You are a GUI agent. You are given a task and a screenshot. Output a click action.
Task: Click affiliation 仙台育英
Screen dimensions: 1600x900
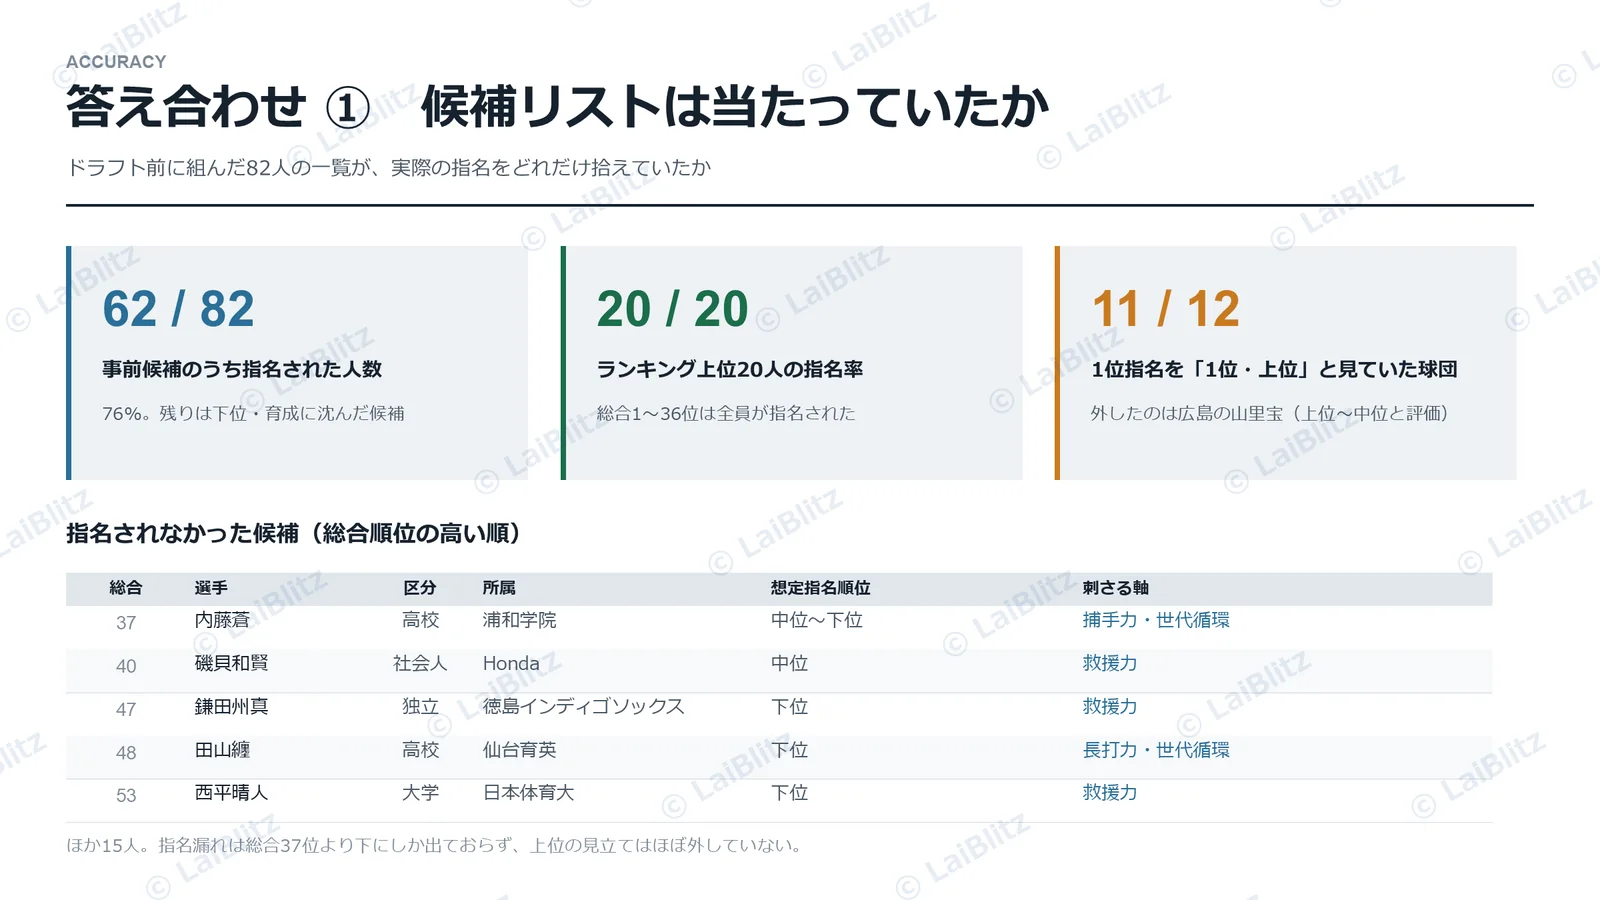point(519,750)
